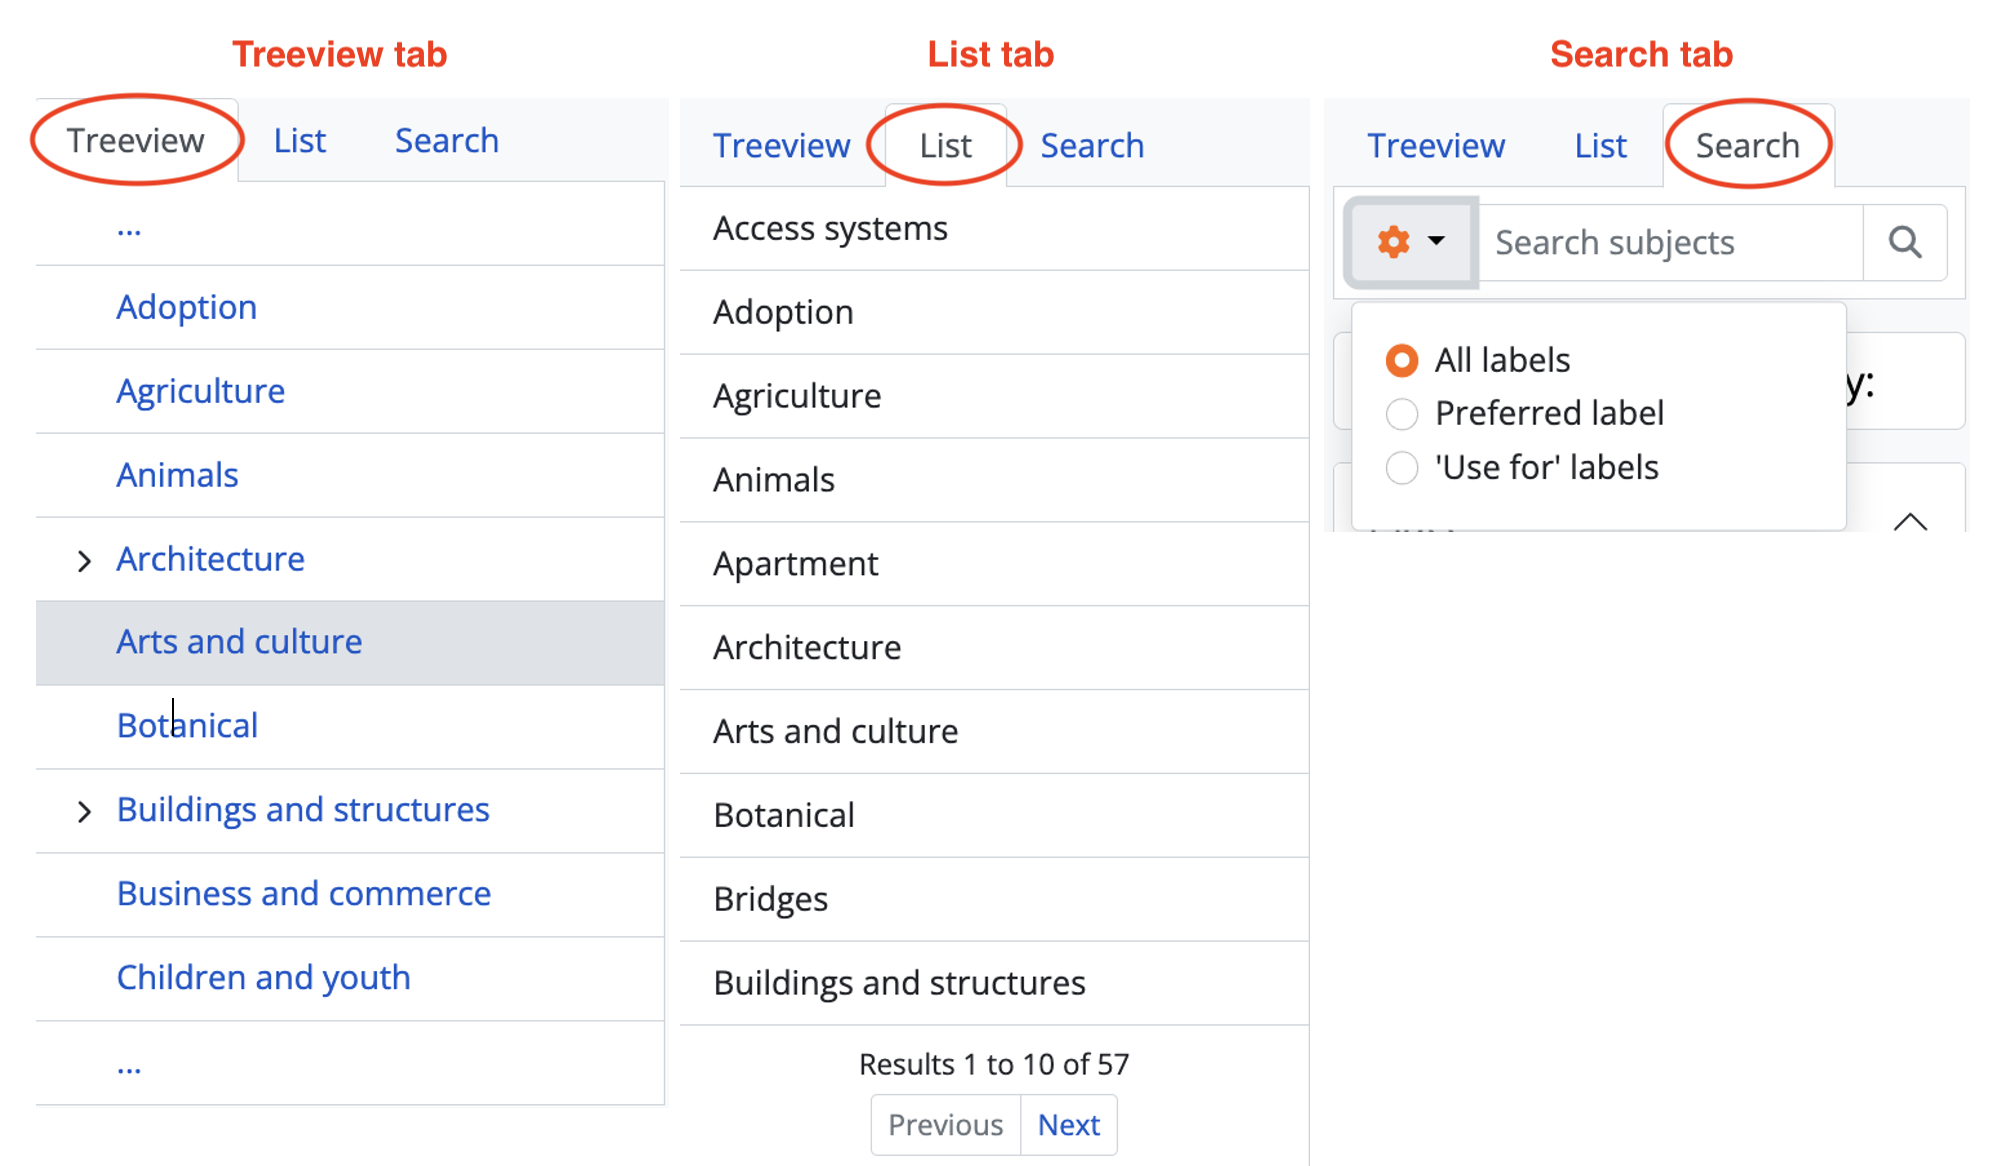
Task: Open the orange gear search options dropdown
Action: click(x=1410, y=242)
